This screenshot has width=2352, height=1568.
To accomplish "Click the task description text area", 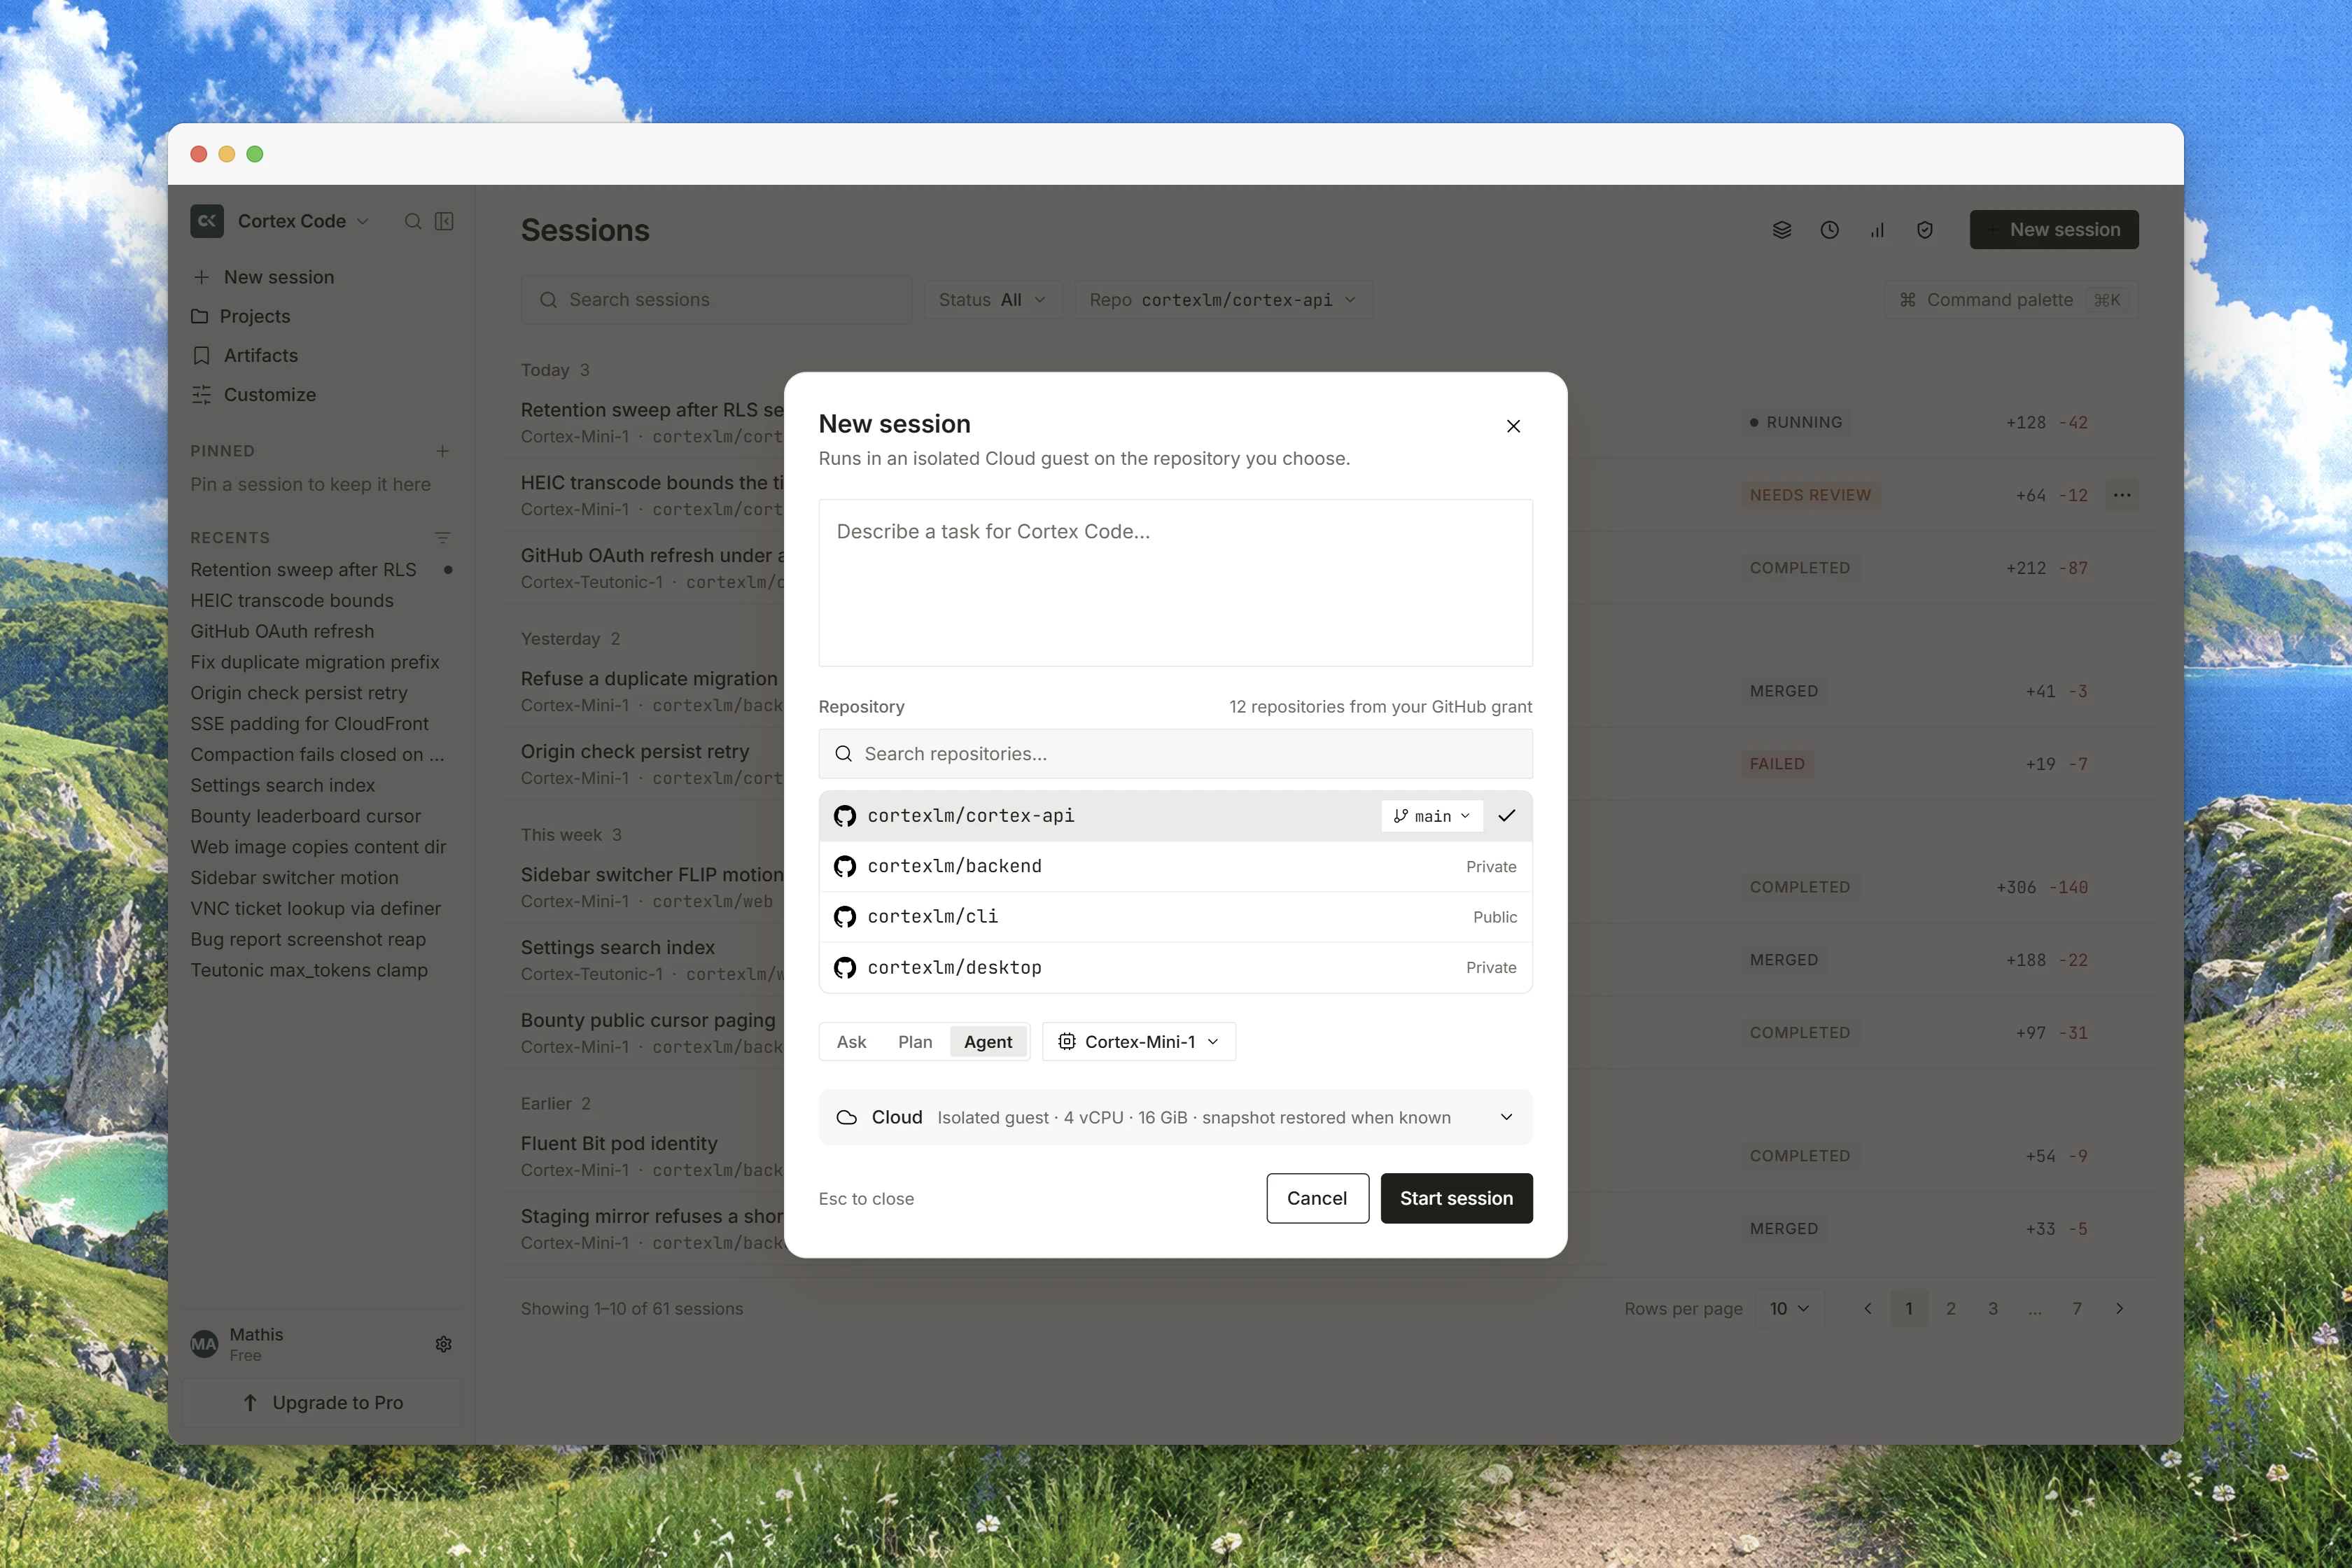I will click(x=1175, y=583).
